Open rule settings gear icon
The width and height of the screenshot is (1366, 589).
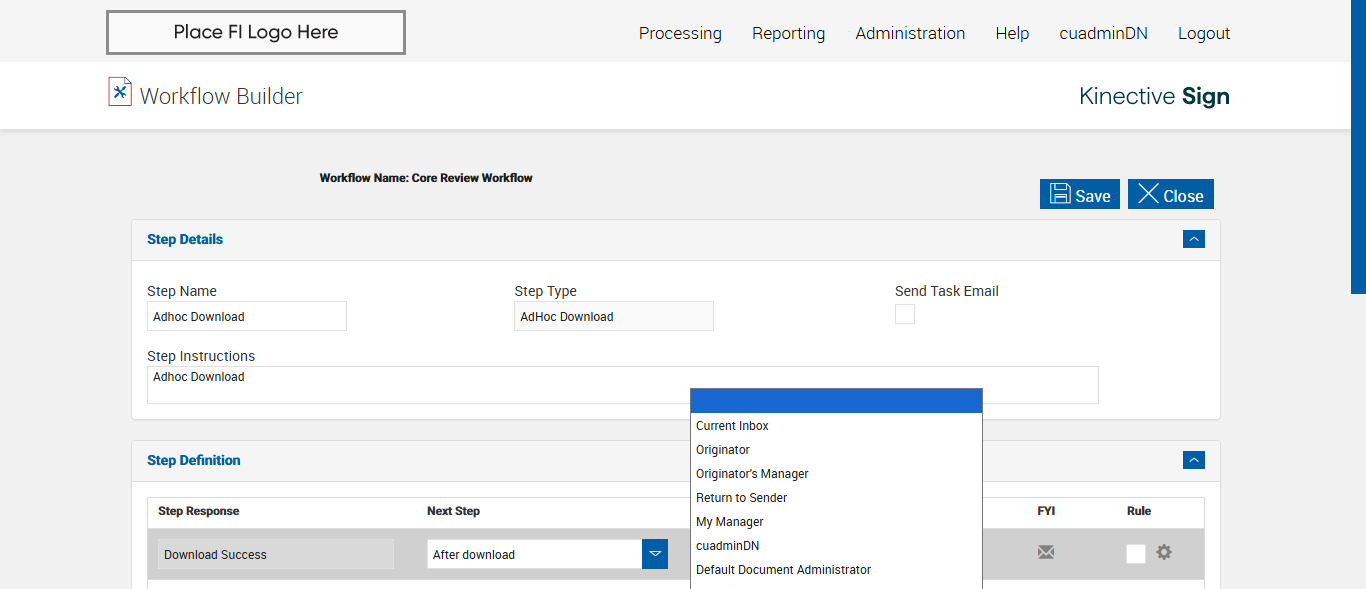[x=1164, y=552]
